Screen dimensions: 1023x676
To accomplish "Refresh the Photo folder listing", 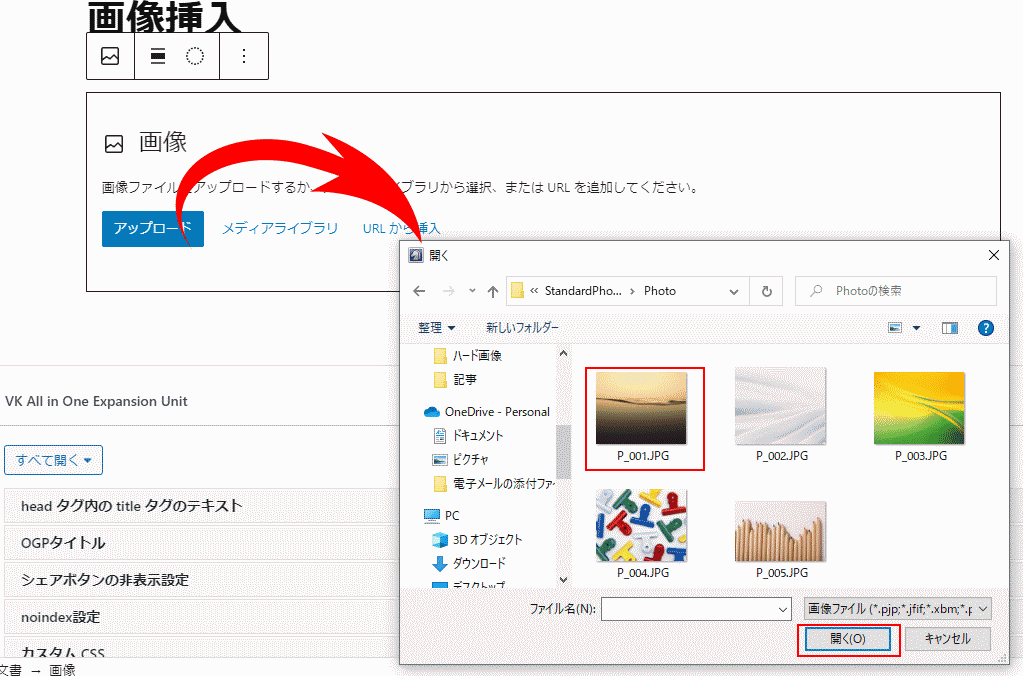I will (766, 291).
